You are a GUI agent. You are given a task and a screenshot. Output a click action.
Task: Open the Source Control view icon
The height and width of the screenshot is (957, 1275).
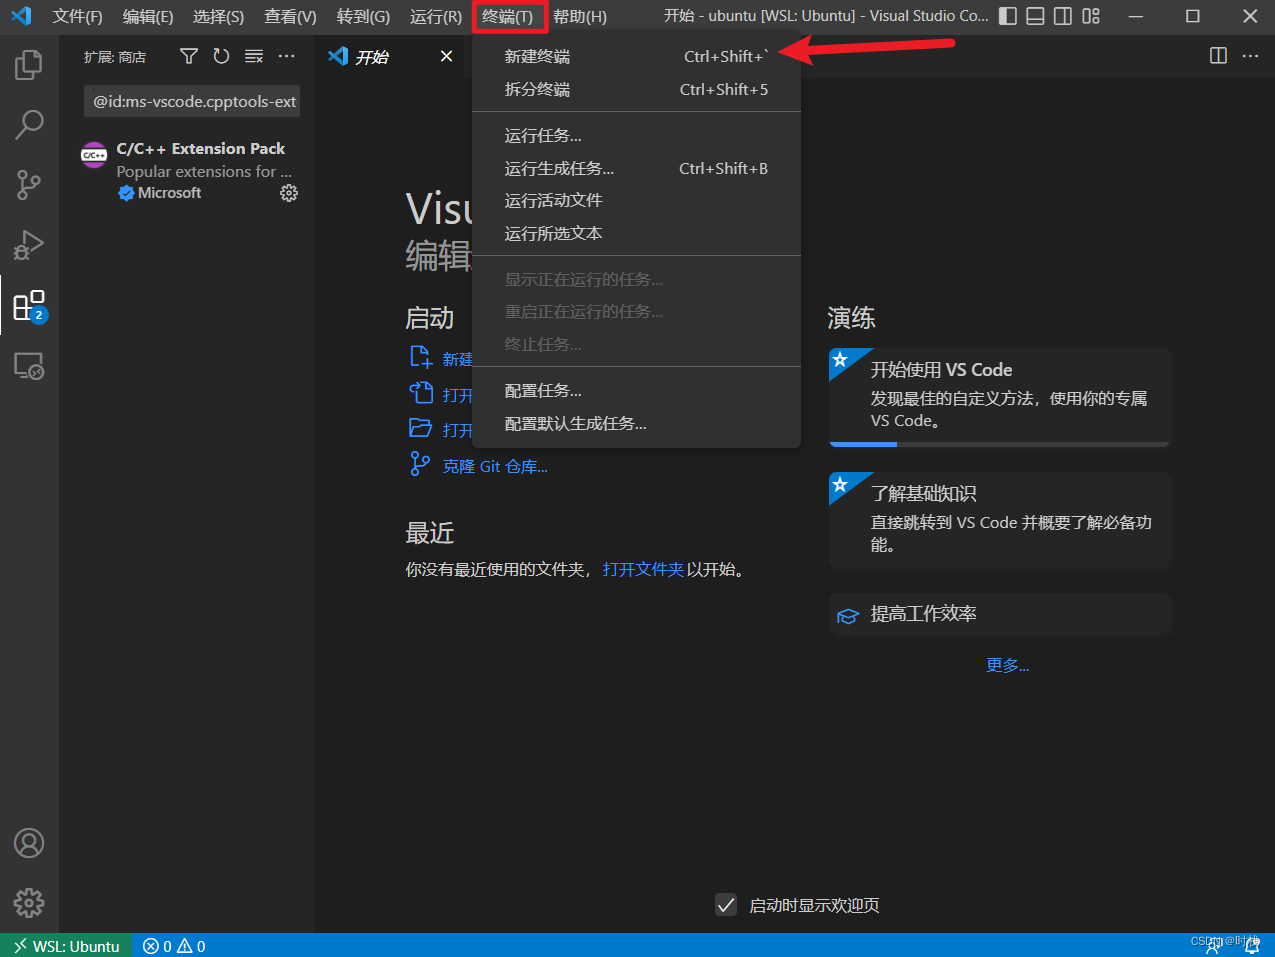click(29, 185)
